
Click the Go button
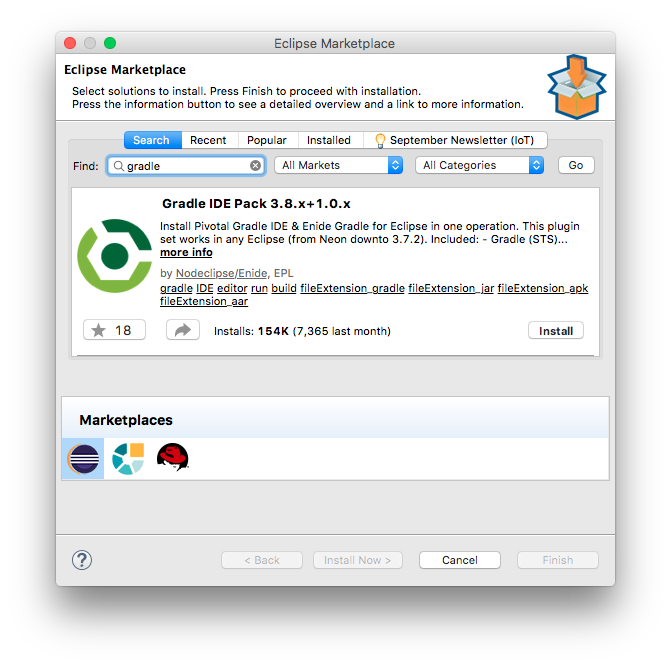pyautogui.click(x=576, y=165)
